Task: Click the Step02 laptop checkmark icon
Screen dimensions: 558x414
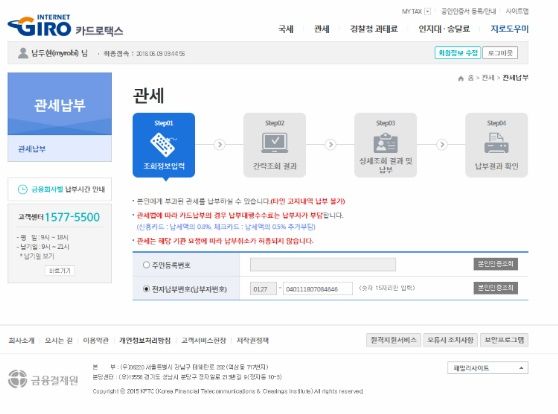Action: pyautogui.click(x=274, y=143)
